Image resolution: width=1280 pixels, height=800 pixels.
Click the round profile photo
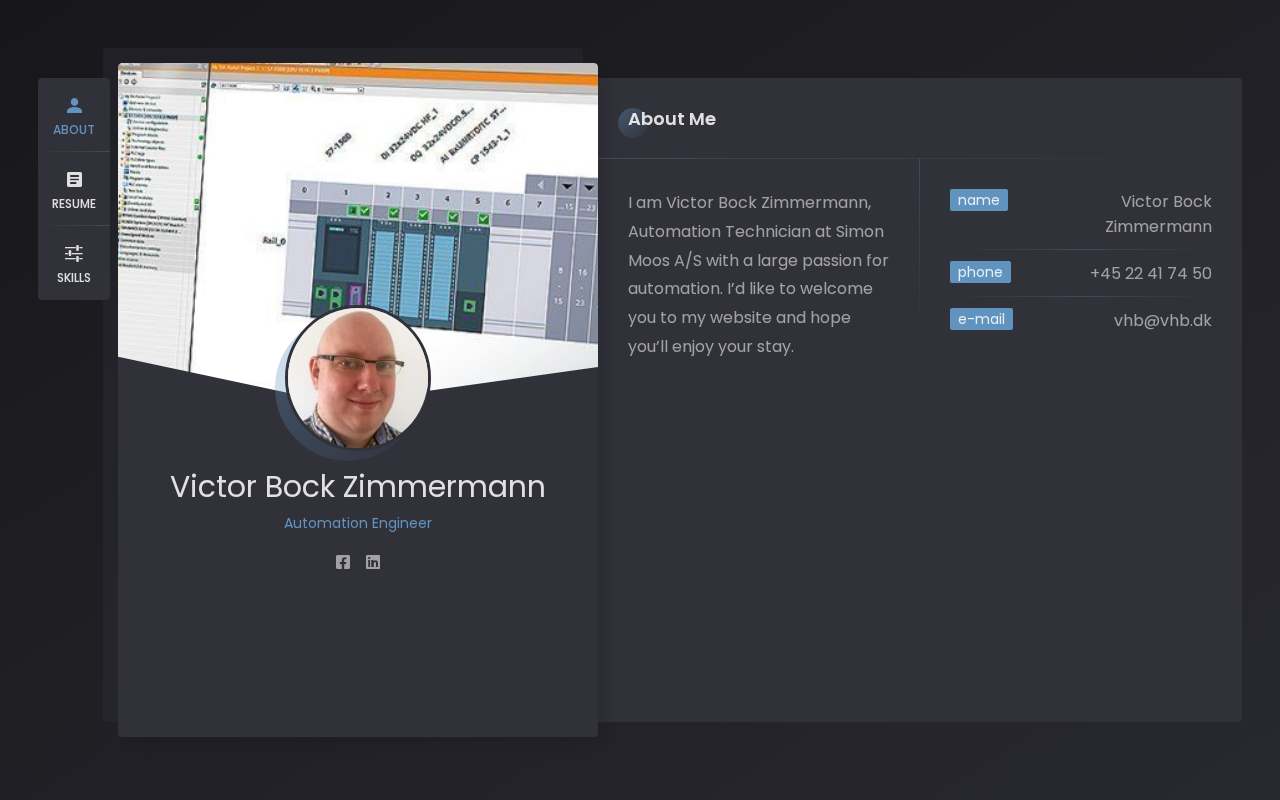358,378
